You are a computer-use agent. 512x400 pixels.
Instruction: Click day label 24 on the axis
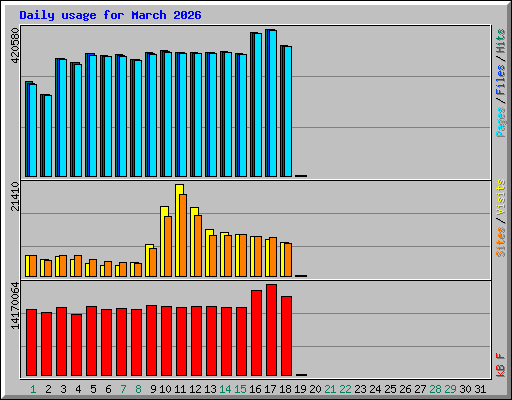coord(375,389)
